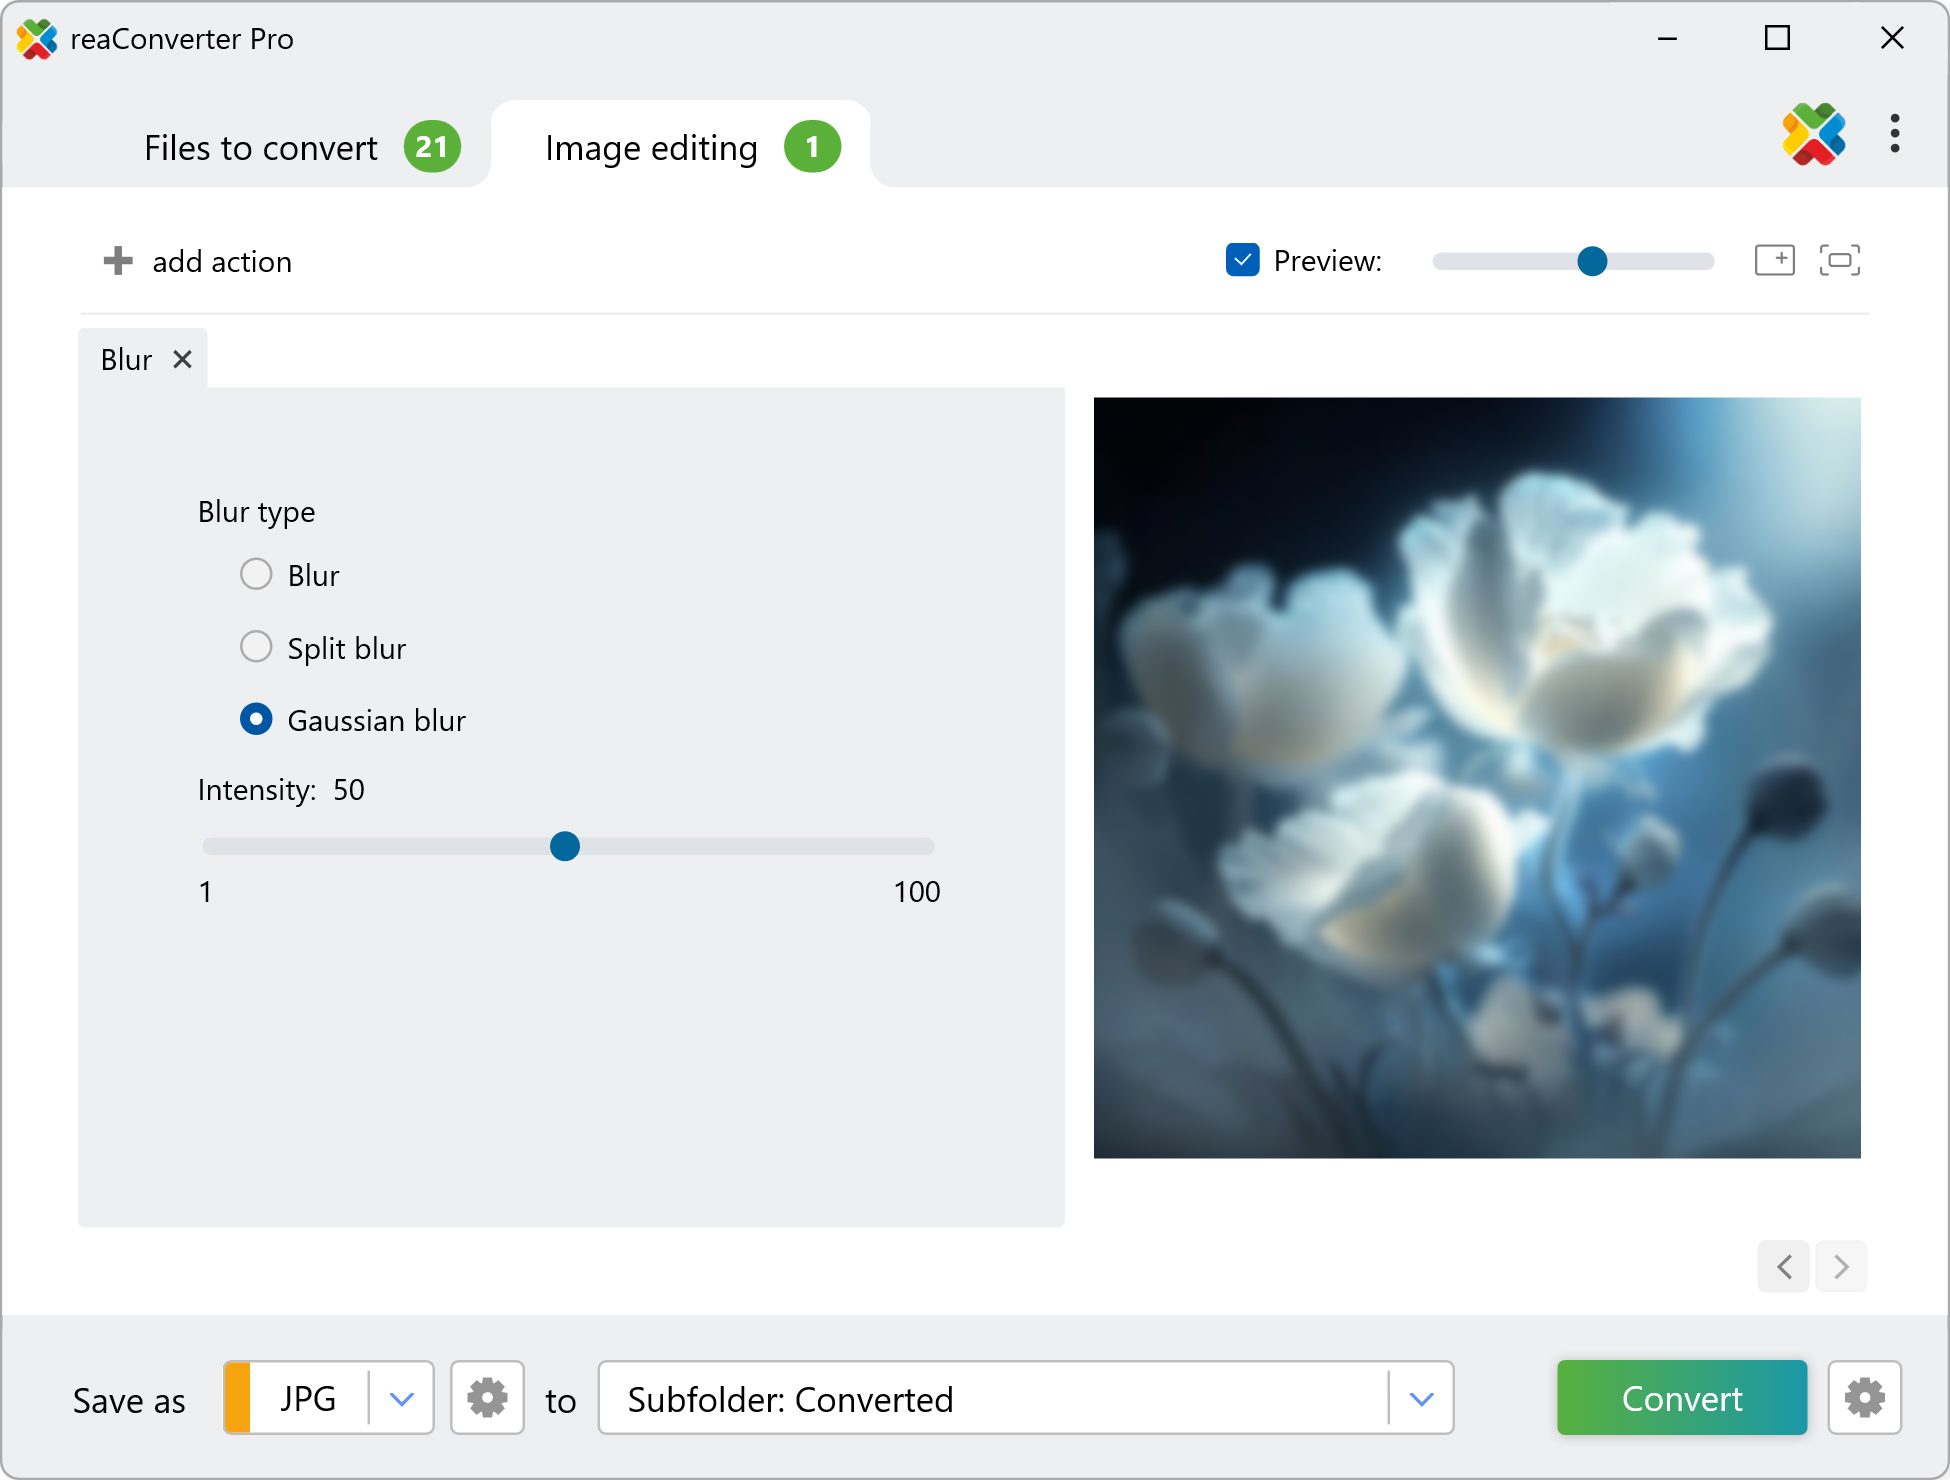
Task: Select the Blur radio option
Action: 256,575
